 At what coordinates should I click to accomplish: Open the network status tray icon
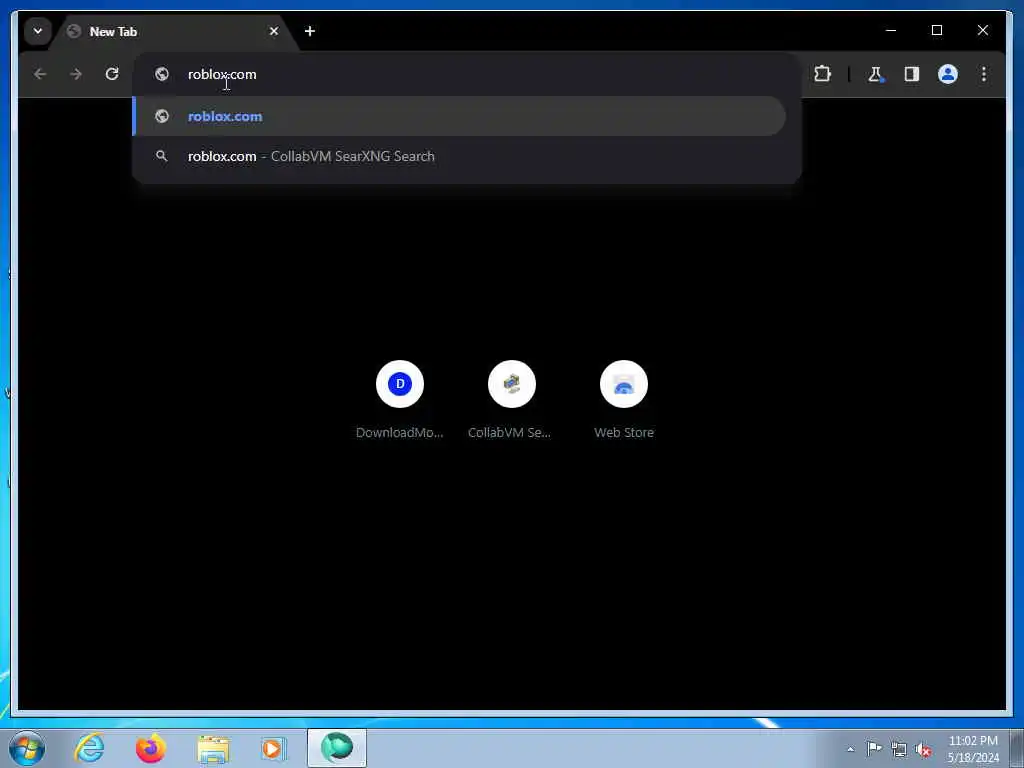point(899,750)
